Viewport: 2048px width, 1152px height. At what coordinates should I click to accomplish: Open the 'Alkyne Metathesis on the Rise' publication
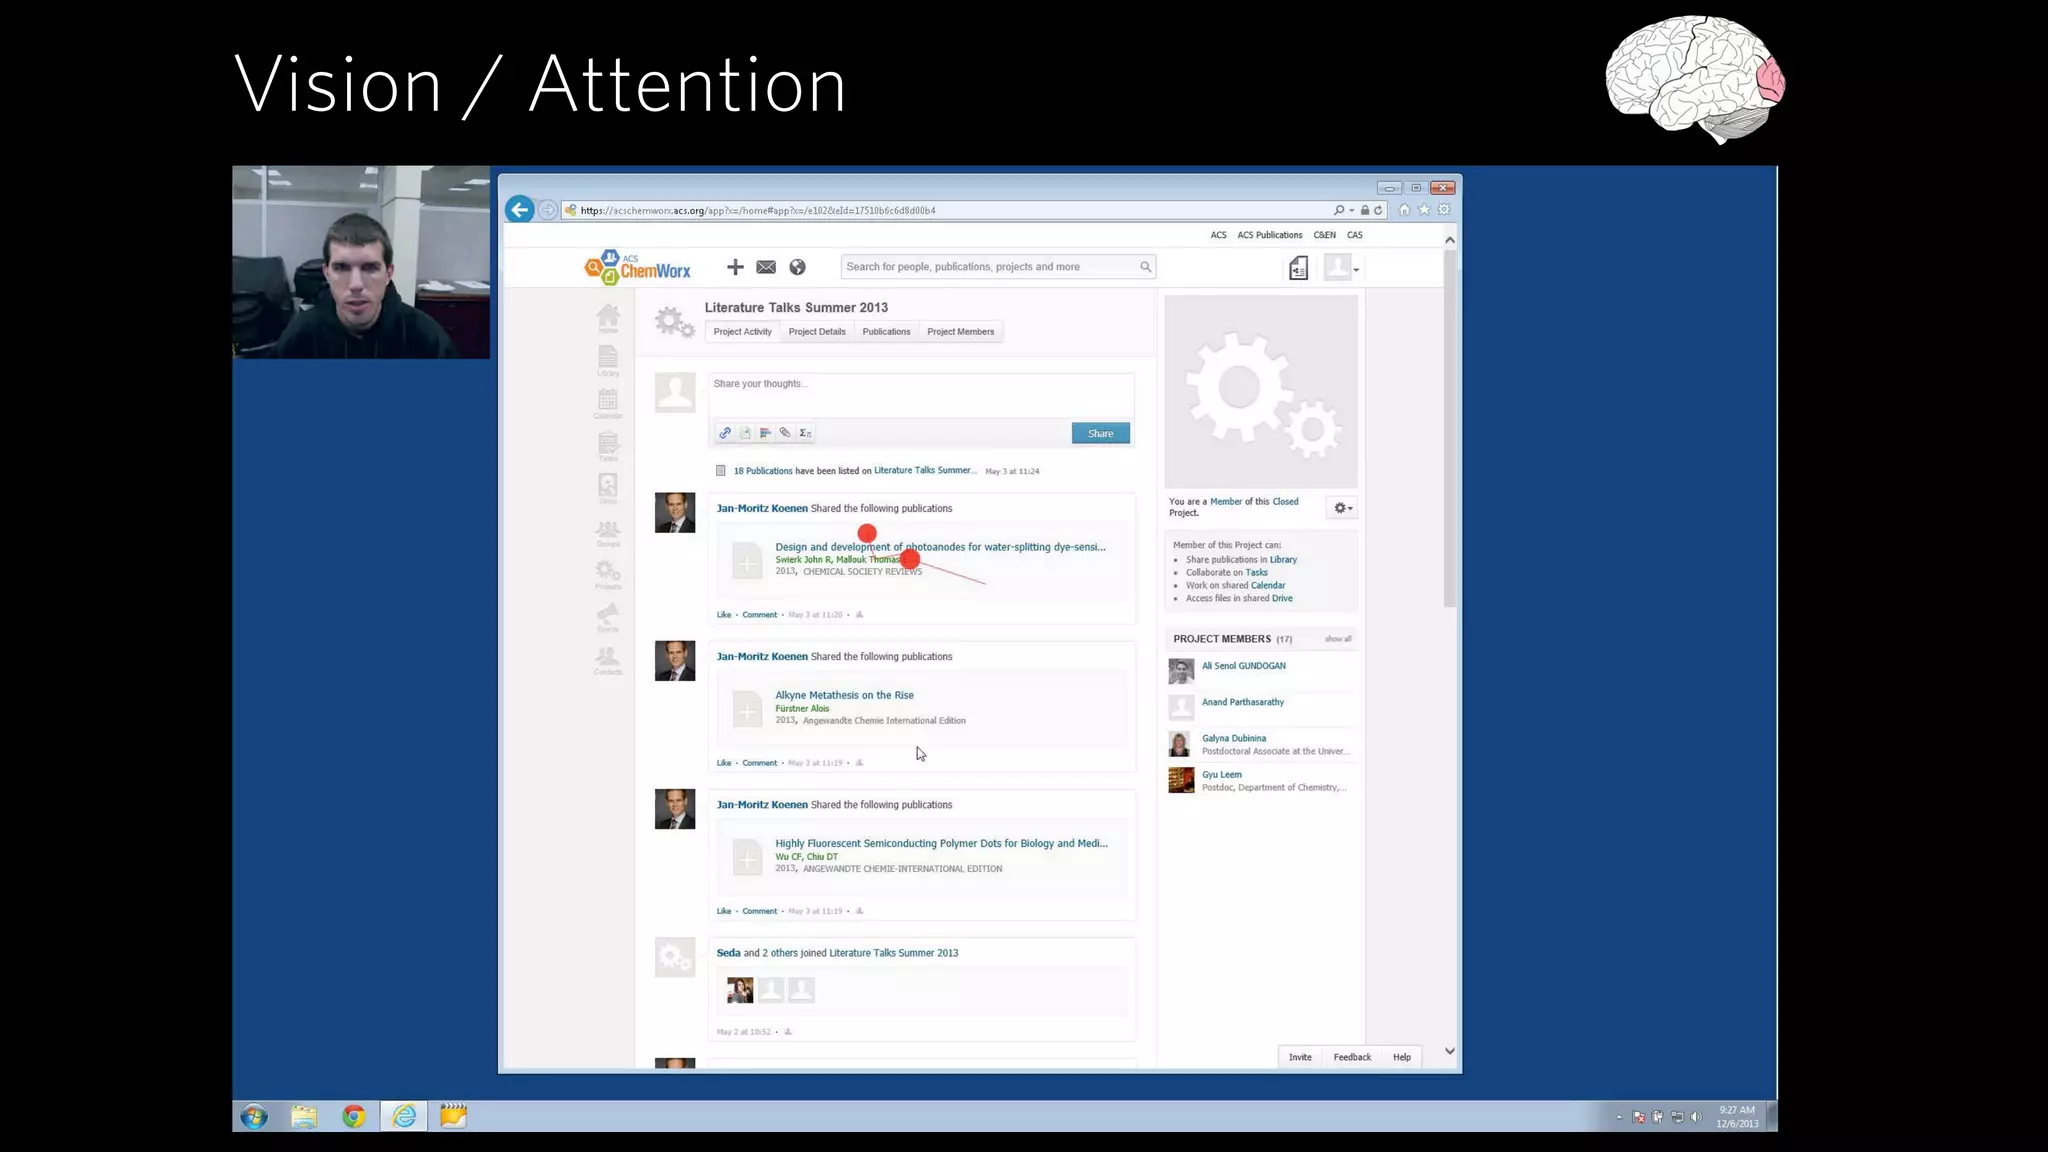[844, 695]
